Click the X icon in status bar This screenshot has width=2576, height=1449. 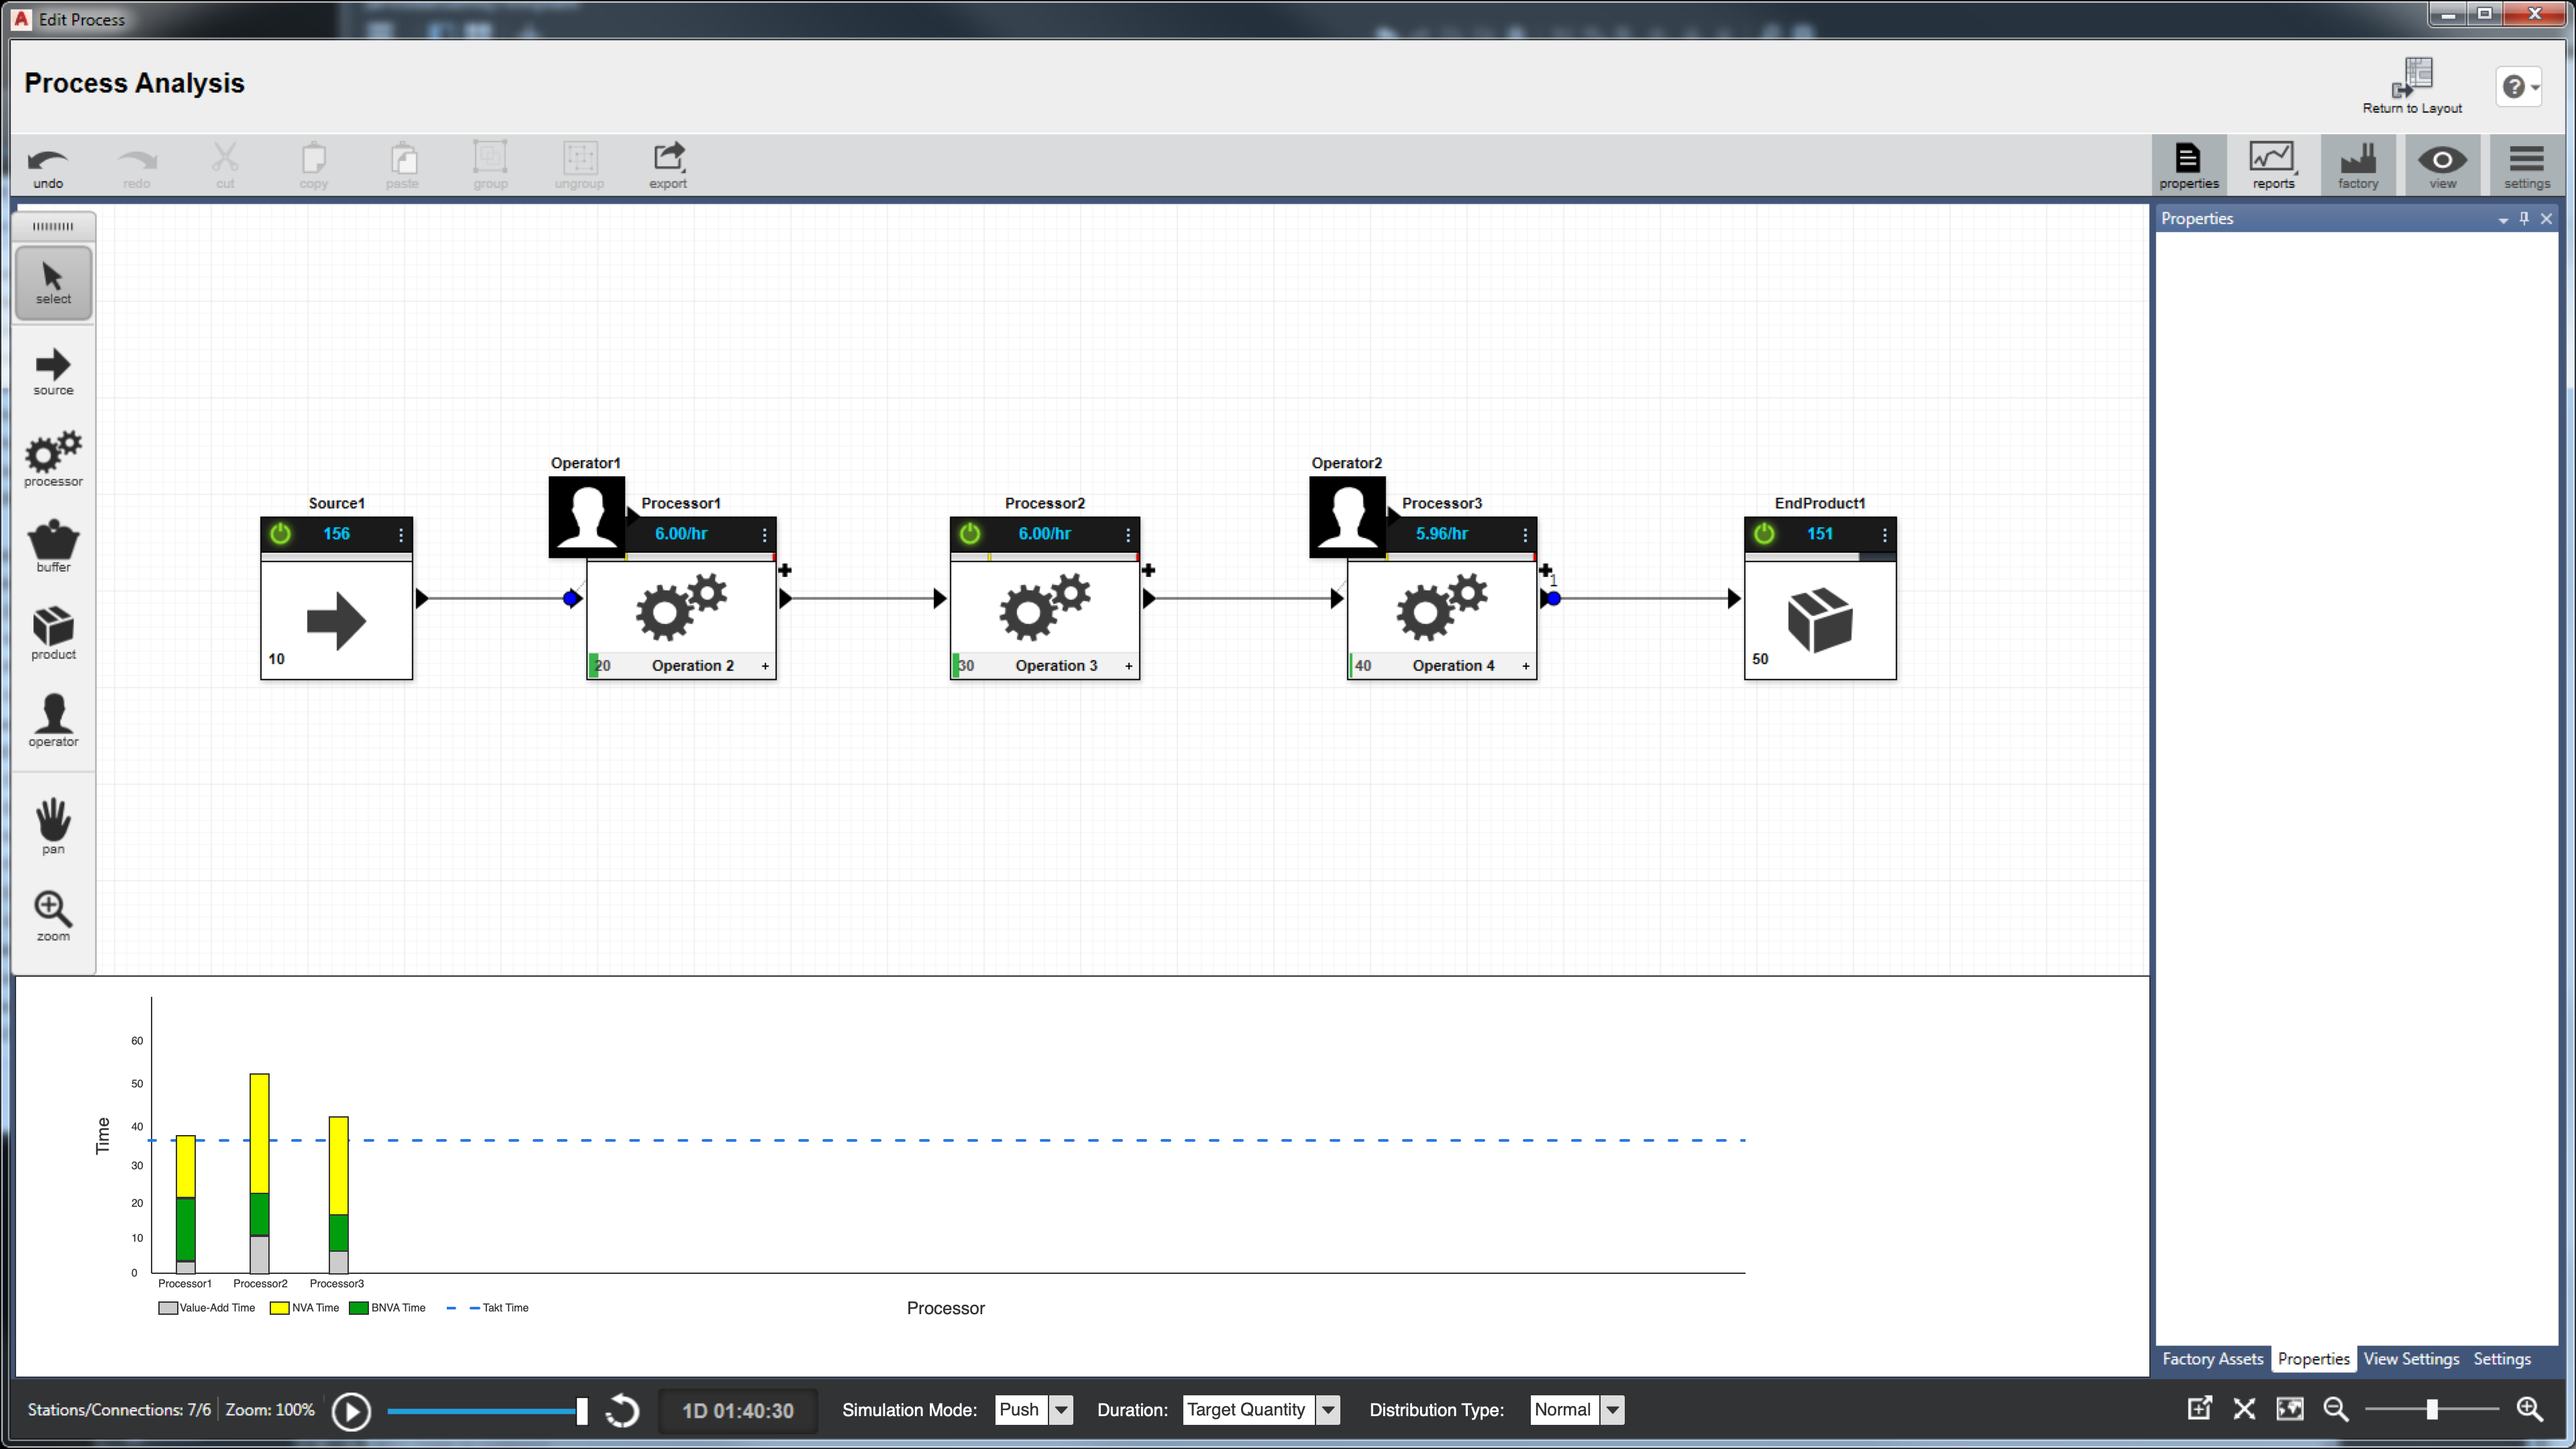coord(2244,1410)
